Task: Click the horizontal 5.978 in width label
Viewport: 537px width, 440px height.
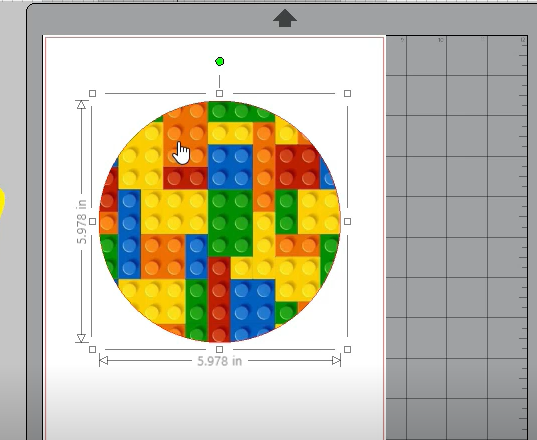Action: pyautogui.click(x=220, y=361)
